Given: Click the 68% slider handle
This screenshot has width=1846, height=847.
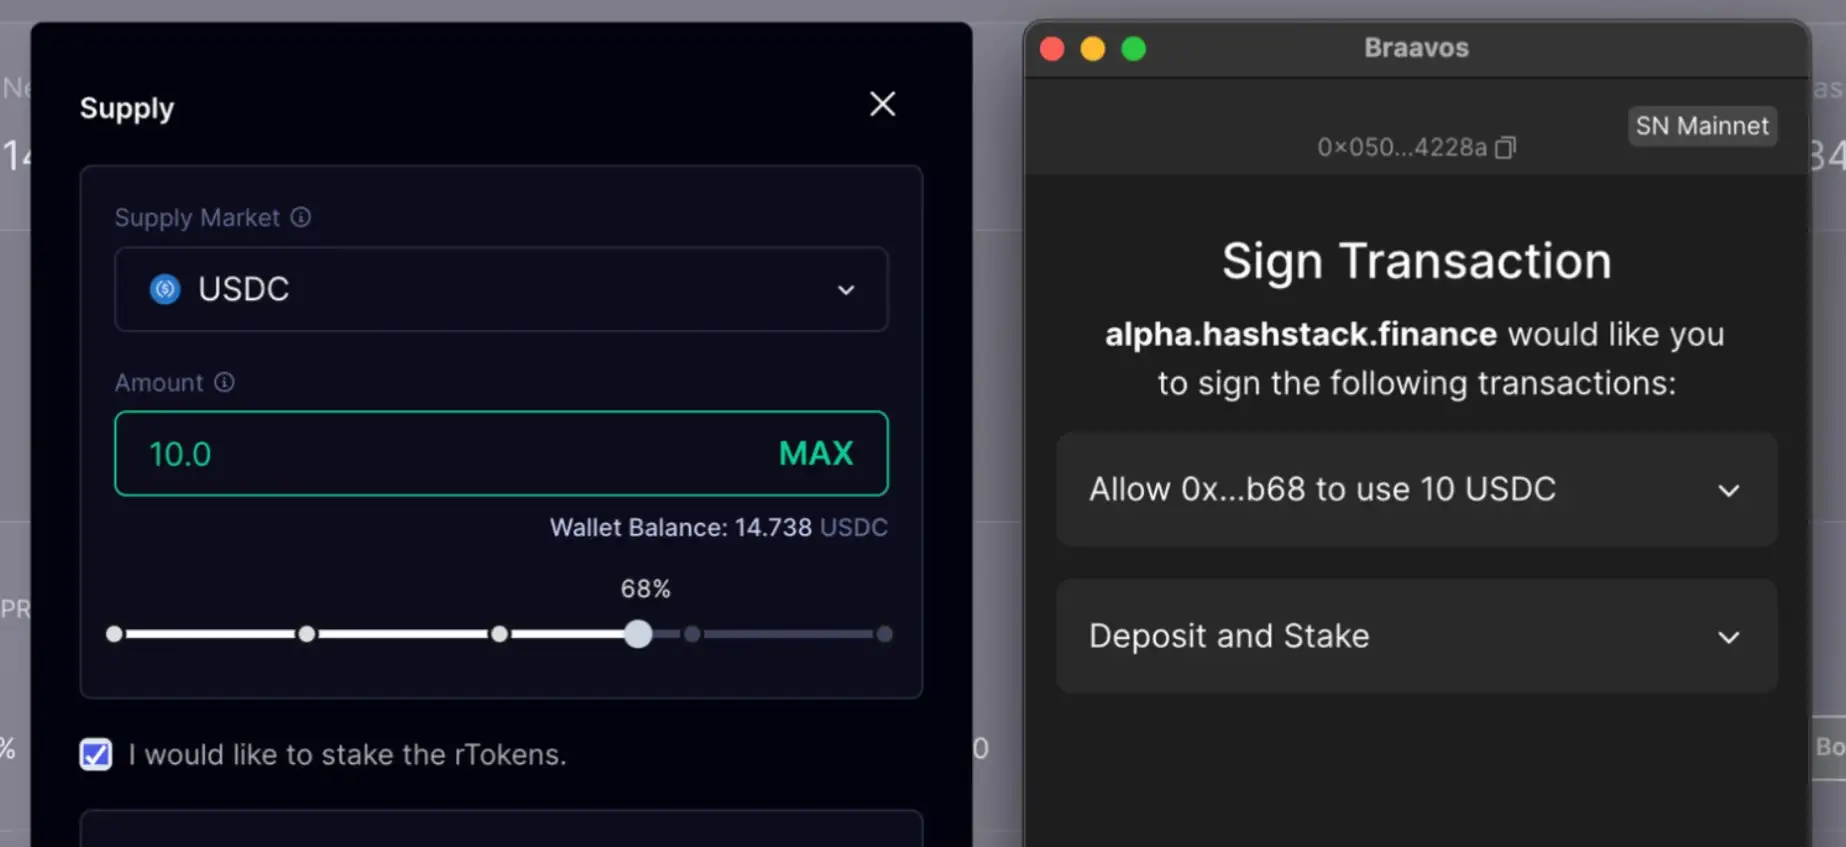Looking at the screenshot, I should tap(638, 634).
